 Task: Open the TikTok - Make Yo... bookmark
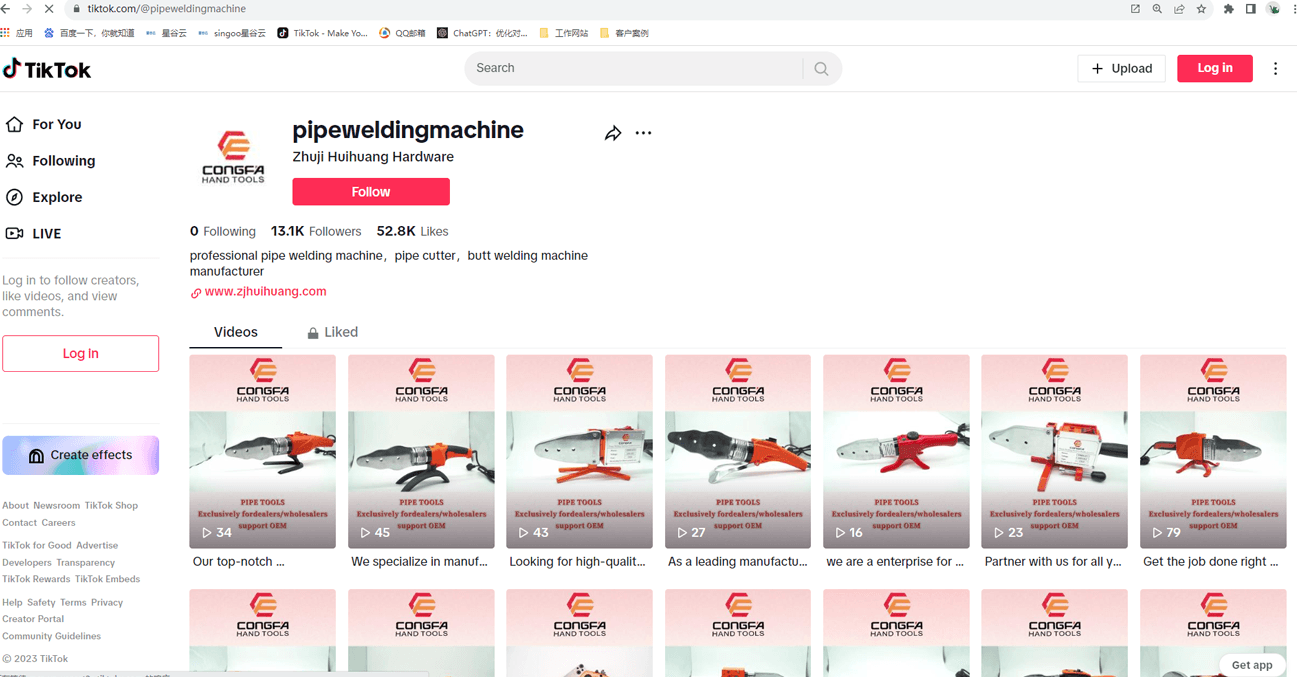323,33
